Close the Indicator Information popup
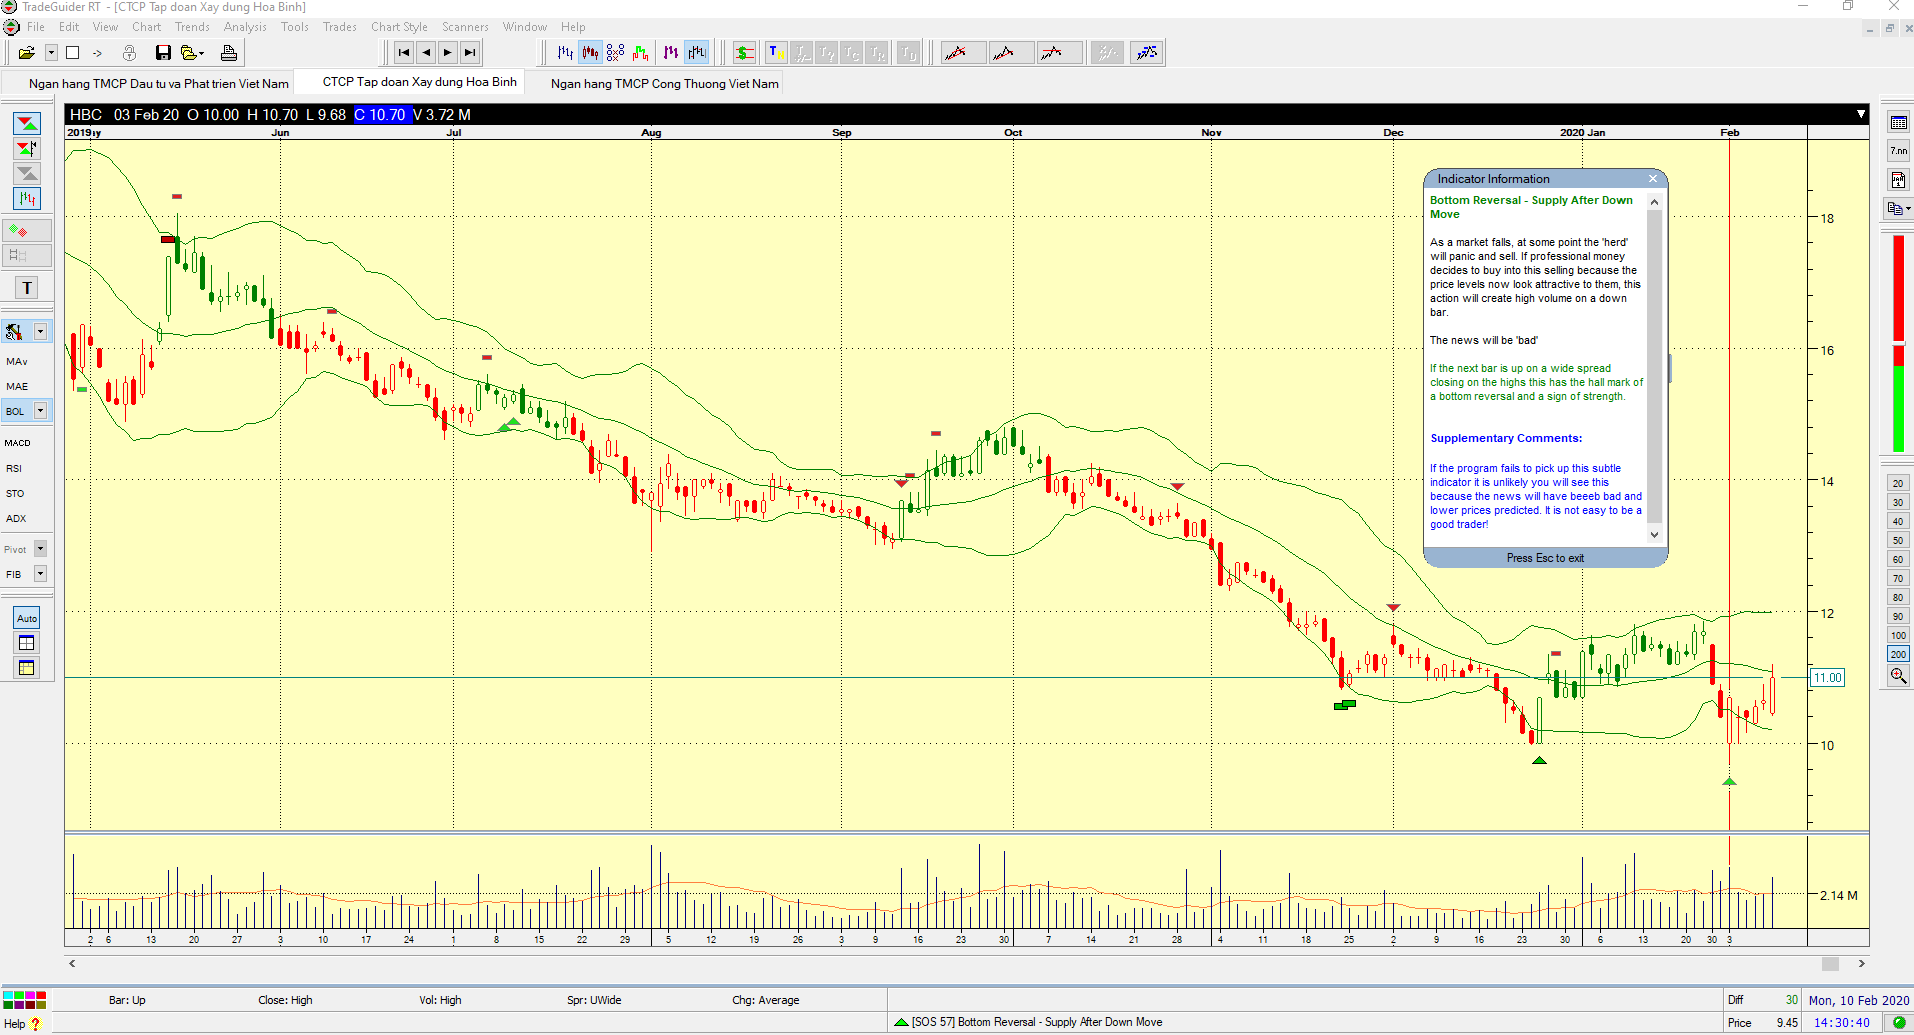1914x1035 pixels. click(x=1653, y=179)
